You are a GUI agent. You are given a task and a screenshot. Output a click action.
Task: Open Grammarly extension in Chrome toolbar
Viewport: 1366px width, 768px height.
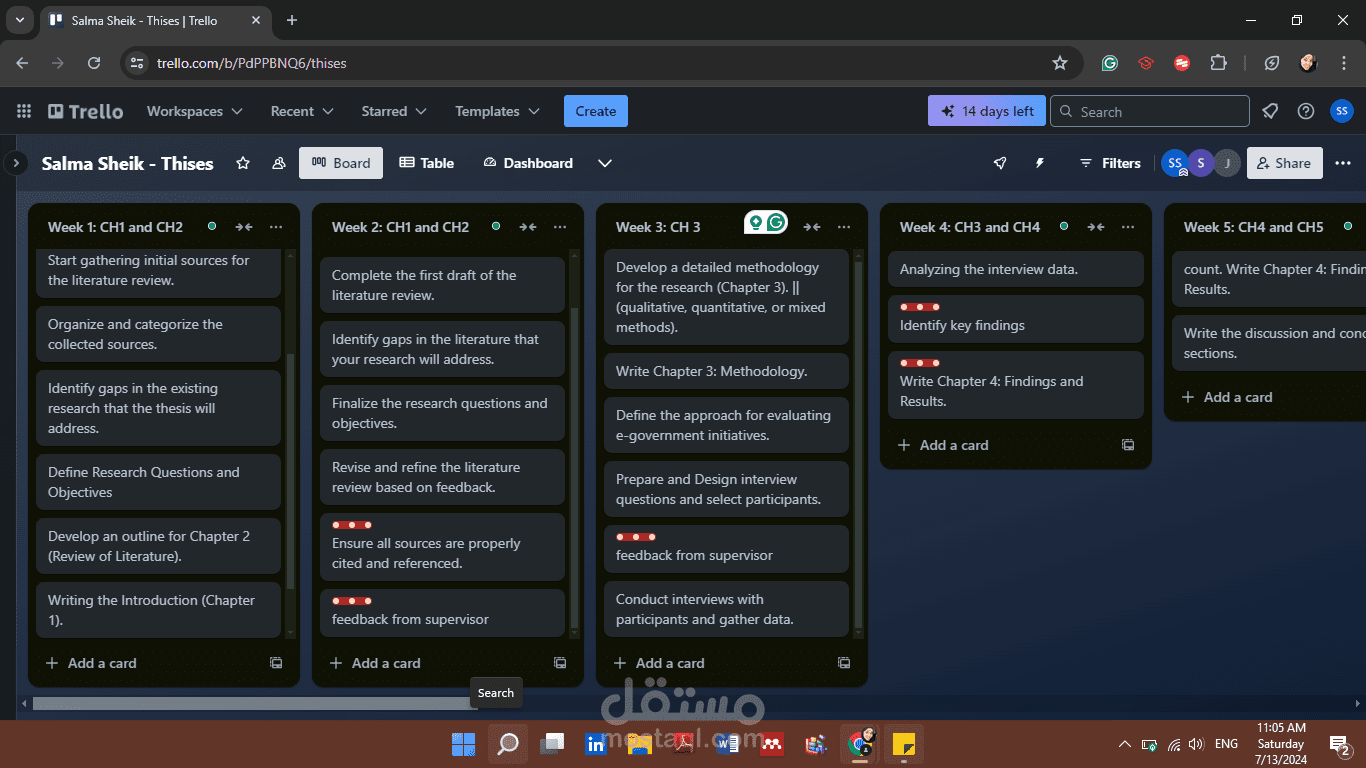pos(1110,63)
